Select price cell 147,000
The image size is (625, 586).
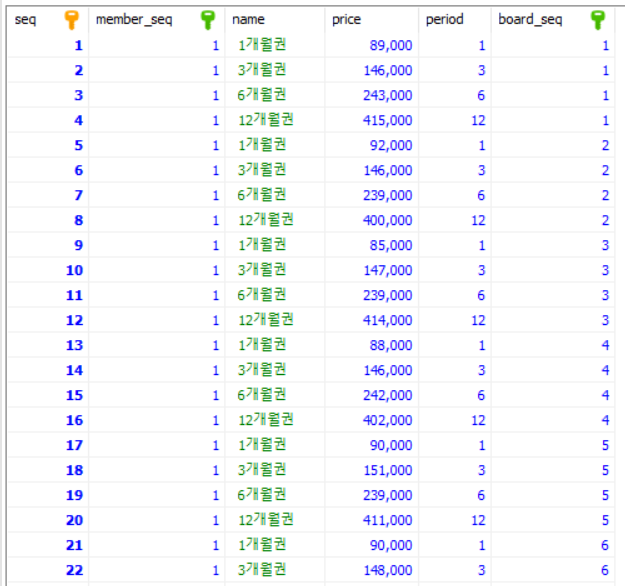click(371, 270)
